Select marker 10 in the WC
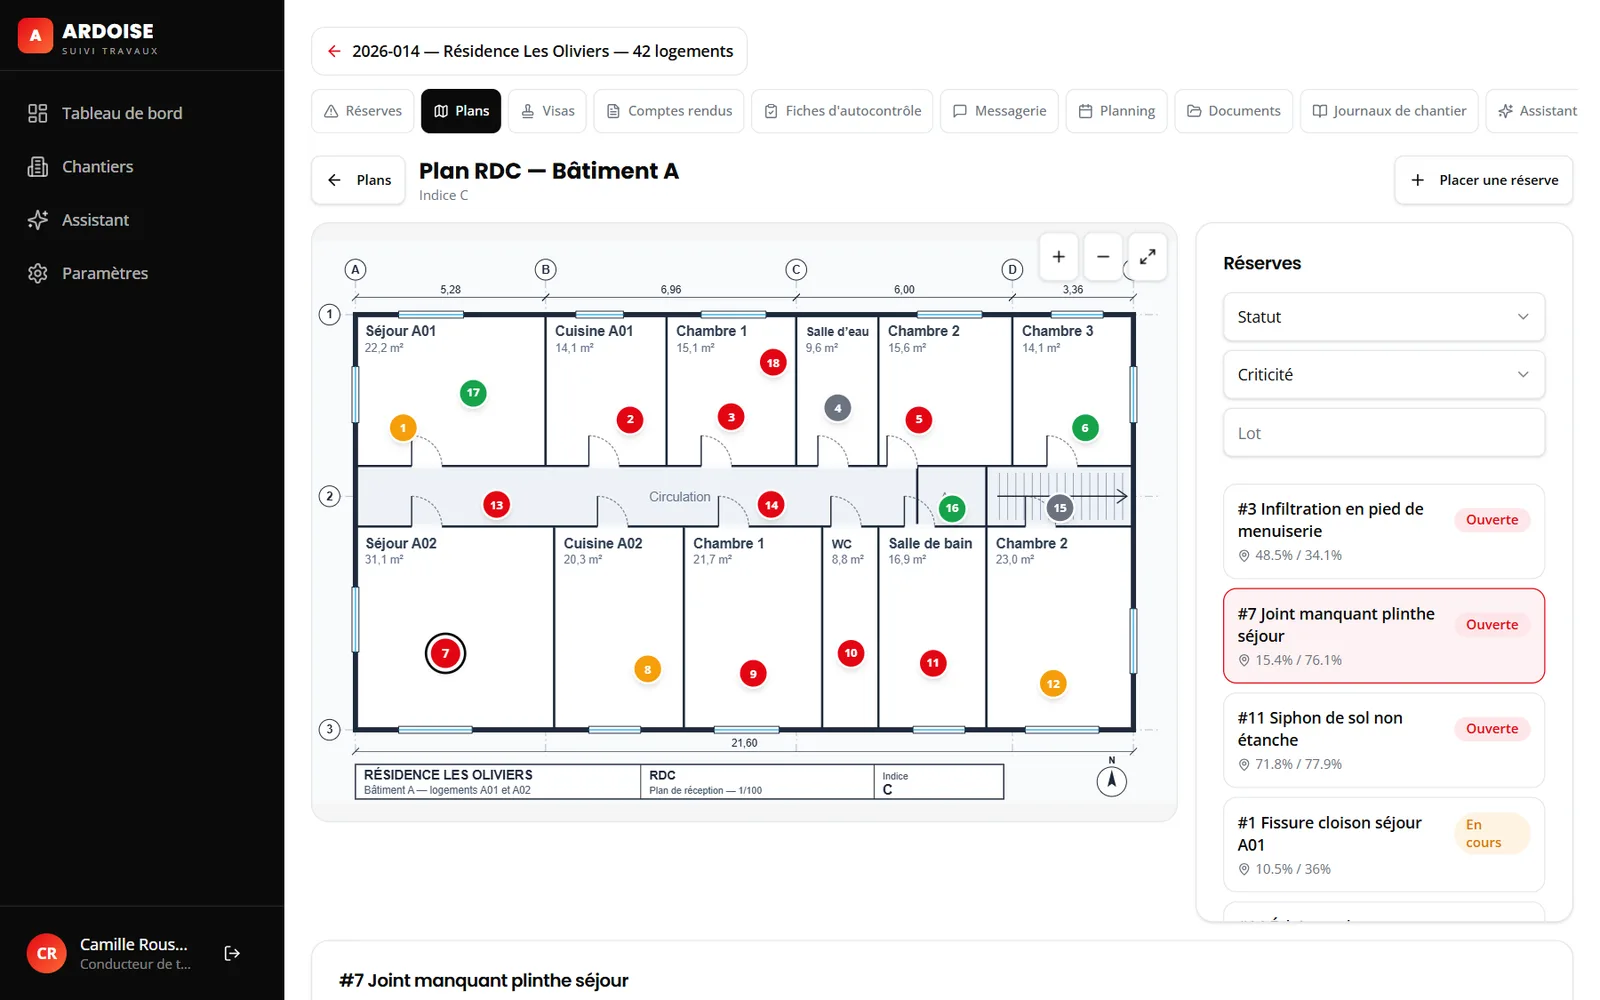The height and width of the screenshot is (1000, 1600). tap(851, 653)
